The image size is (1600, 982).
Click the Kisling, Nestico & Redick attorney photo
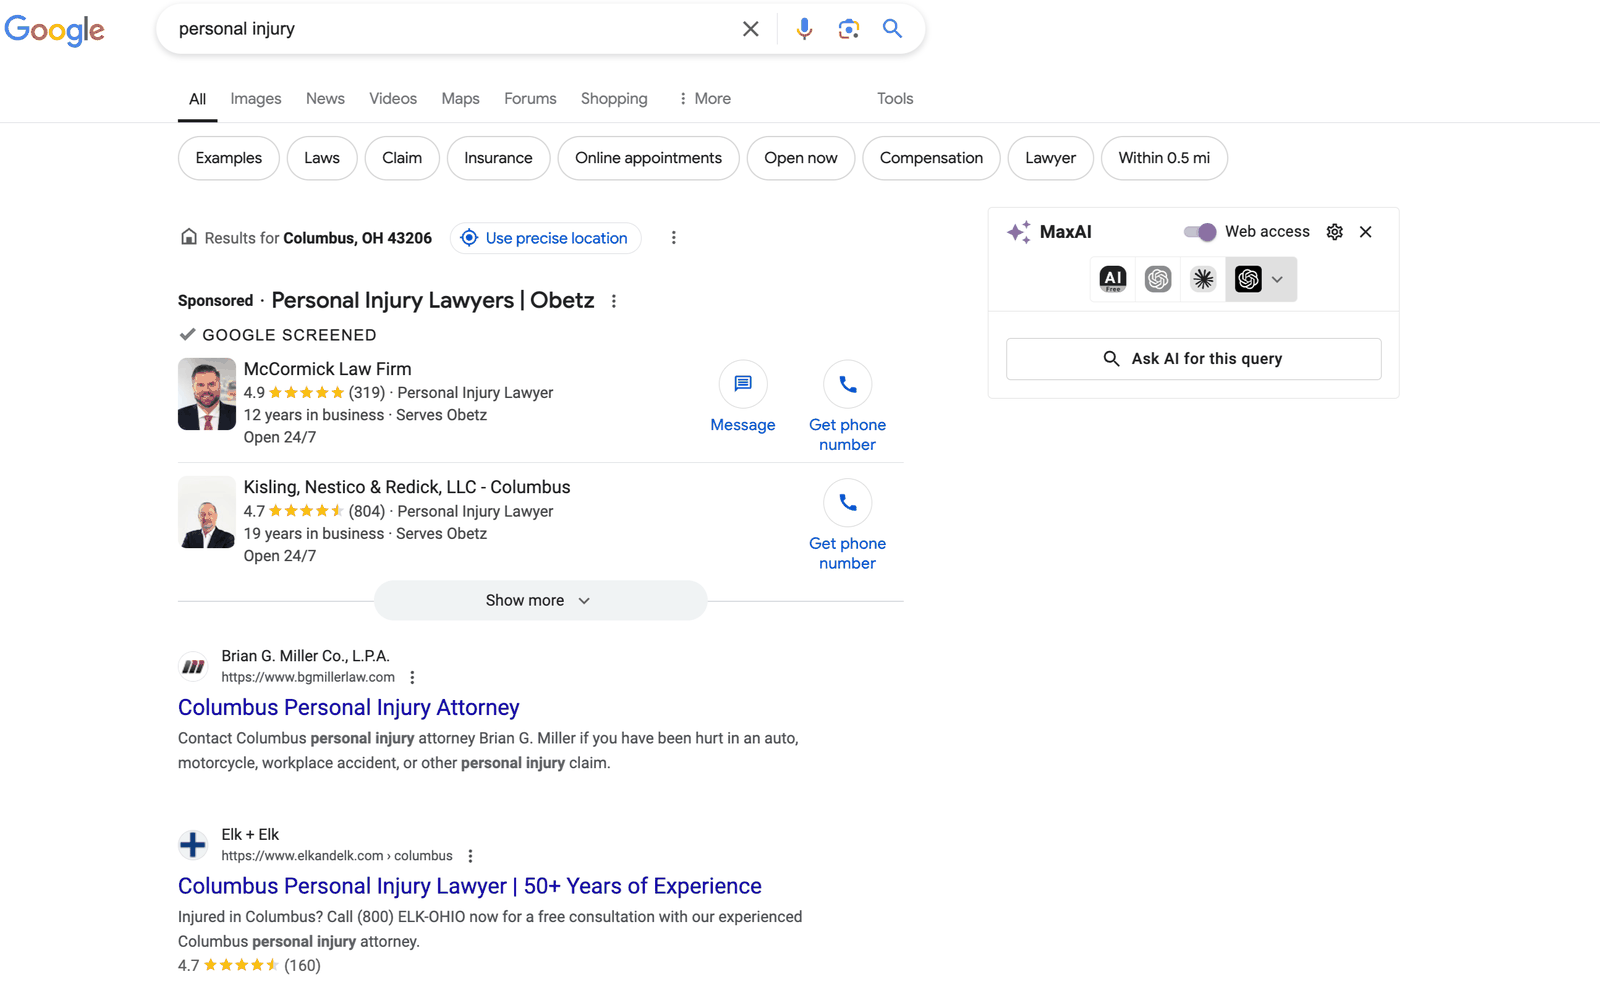click(207, 512)
